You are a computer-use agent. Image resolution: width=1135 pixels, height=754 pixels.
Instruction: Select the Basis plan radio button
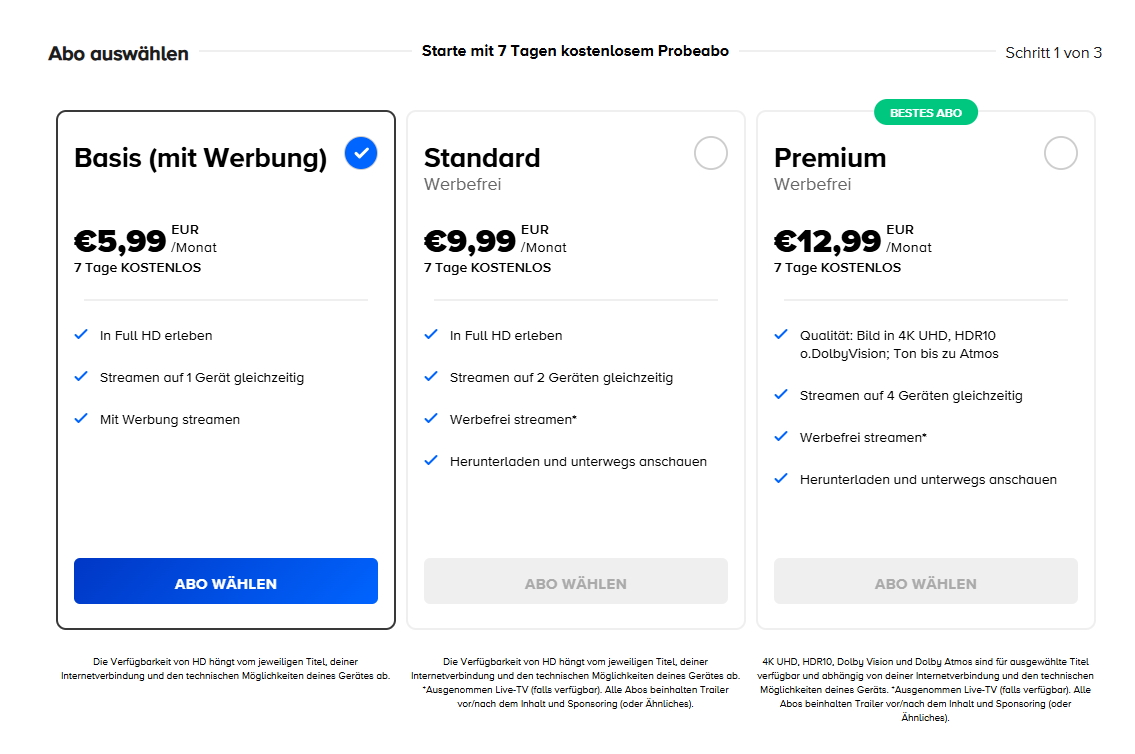click(361, 153)
